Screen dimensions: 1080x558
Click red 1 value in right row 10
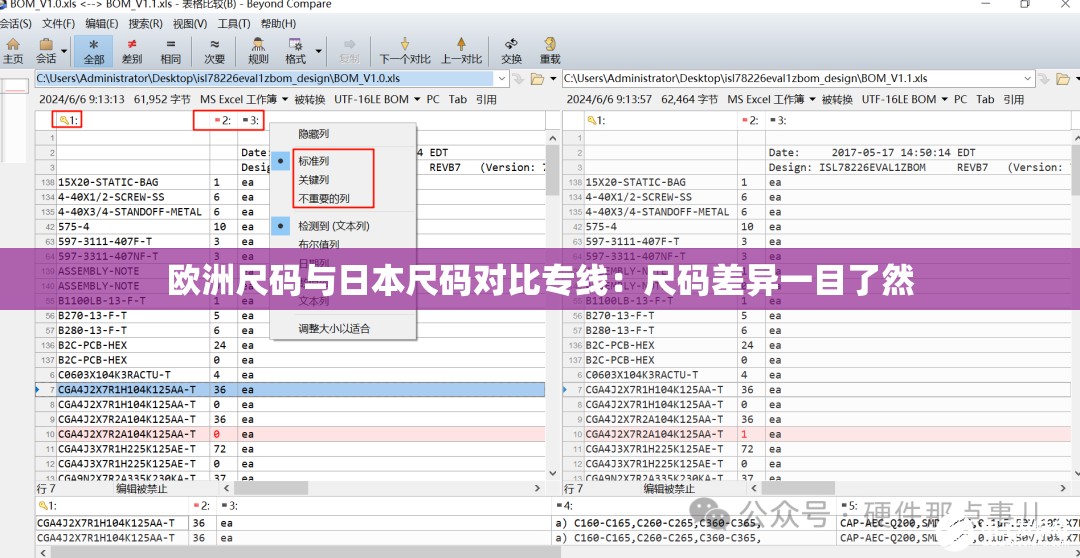pyautogui.click(x=744, y=434)
